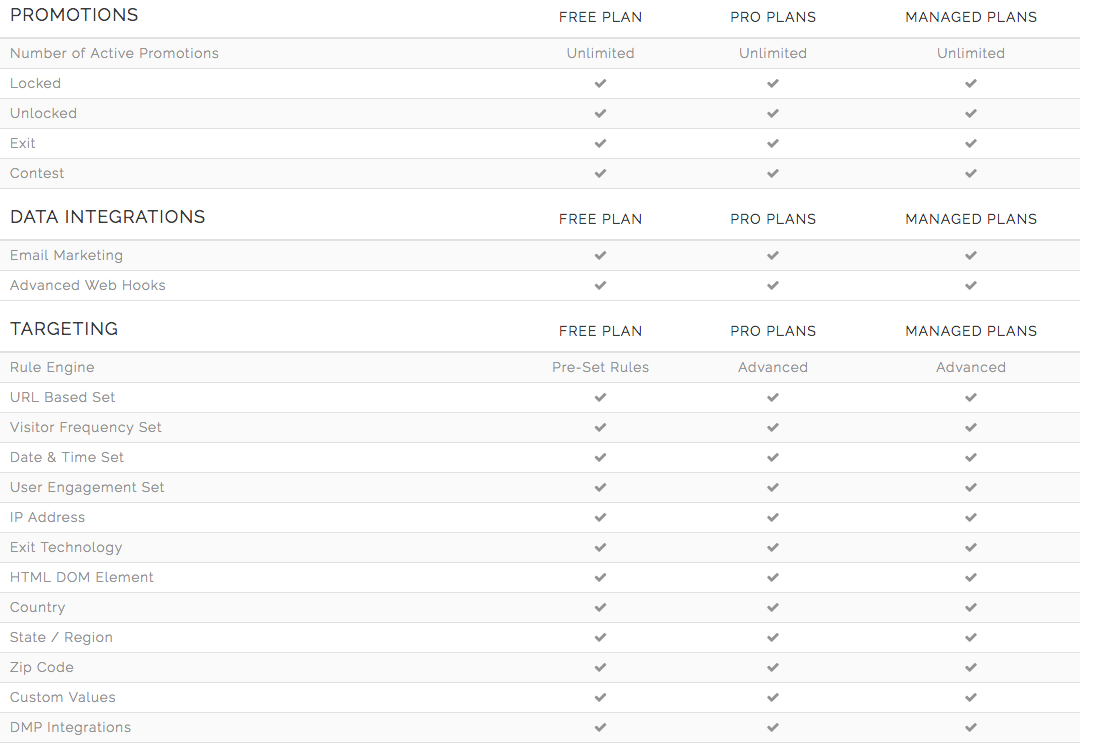Click the Free Plan checkmark for Email Marketing
Screen dimensions: 1093x751
(600, 256)
